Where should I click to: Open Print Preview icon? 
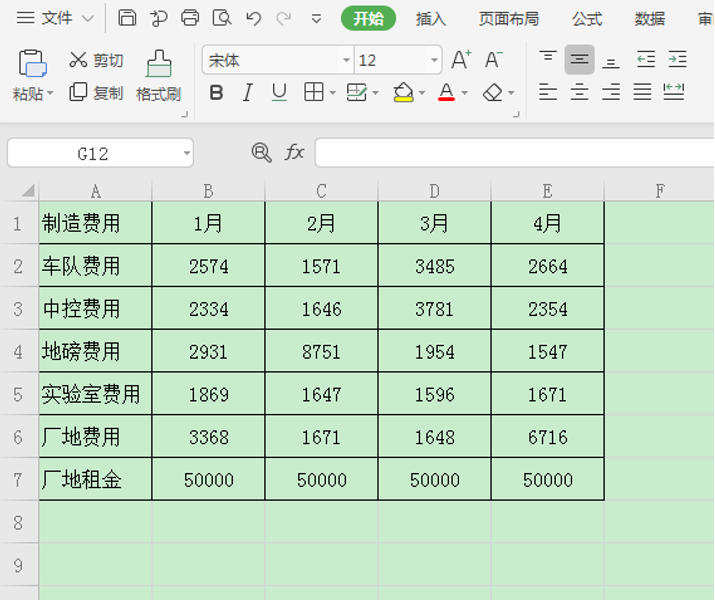click(x=222, y=18)
